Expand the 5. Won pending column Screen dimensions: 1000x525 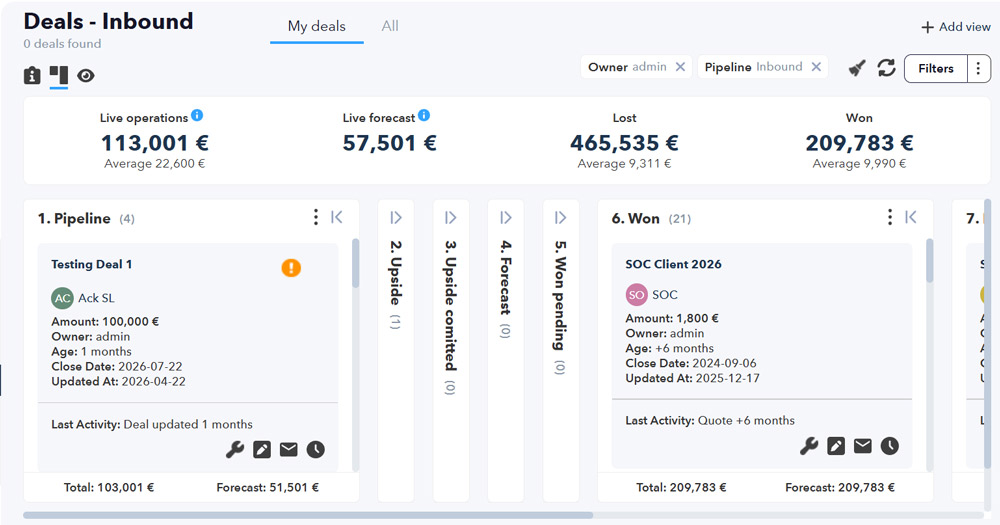point(561,218)
